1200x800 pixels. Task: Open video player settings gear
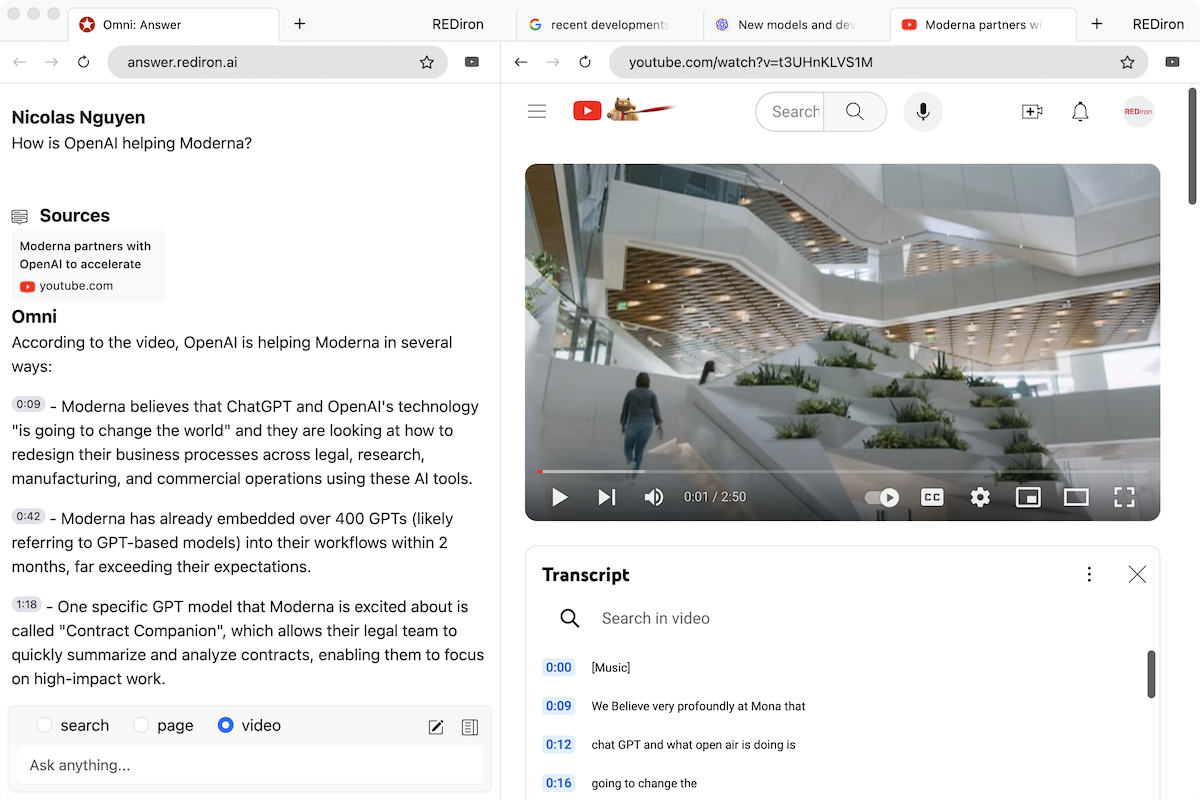coord(980,497)
